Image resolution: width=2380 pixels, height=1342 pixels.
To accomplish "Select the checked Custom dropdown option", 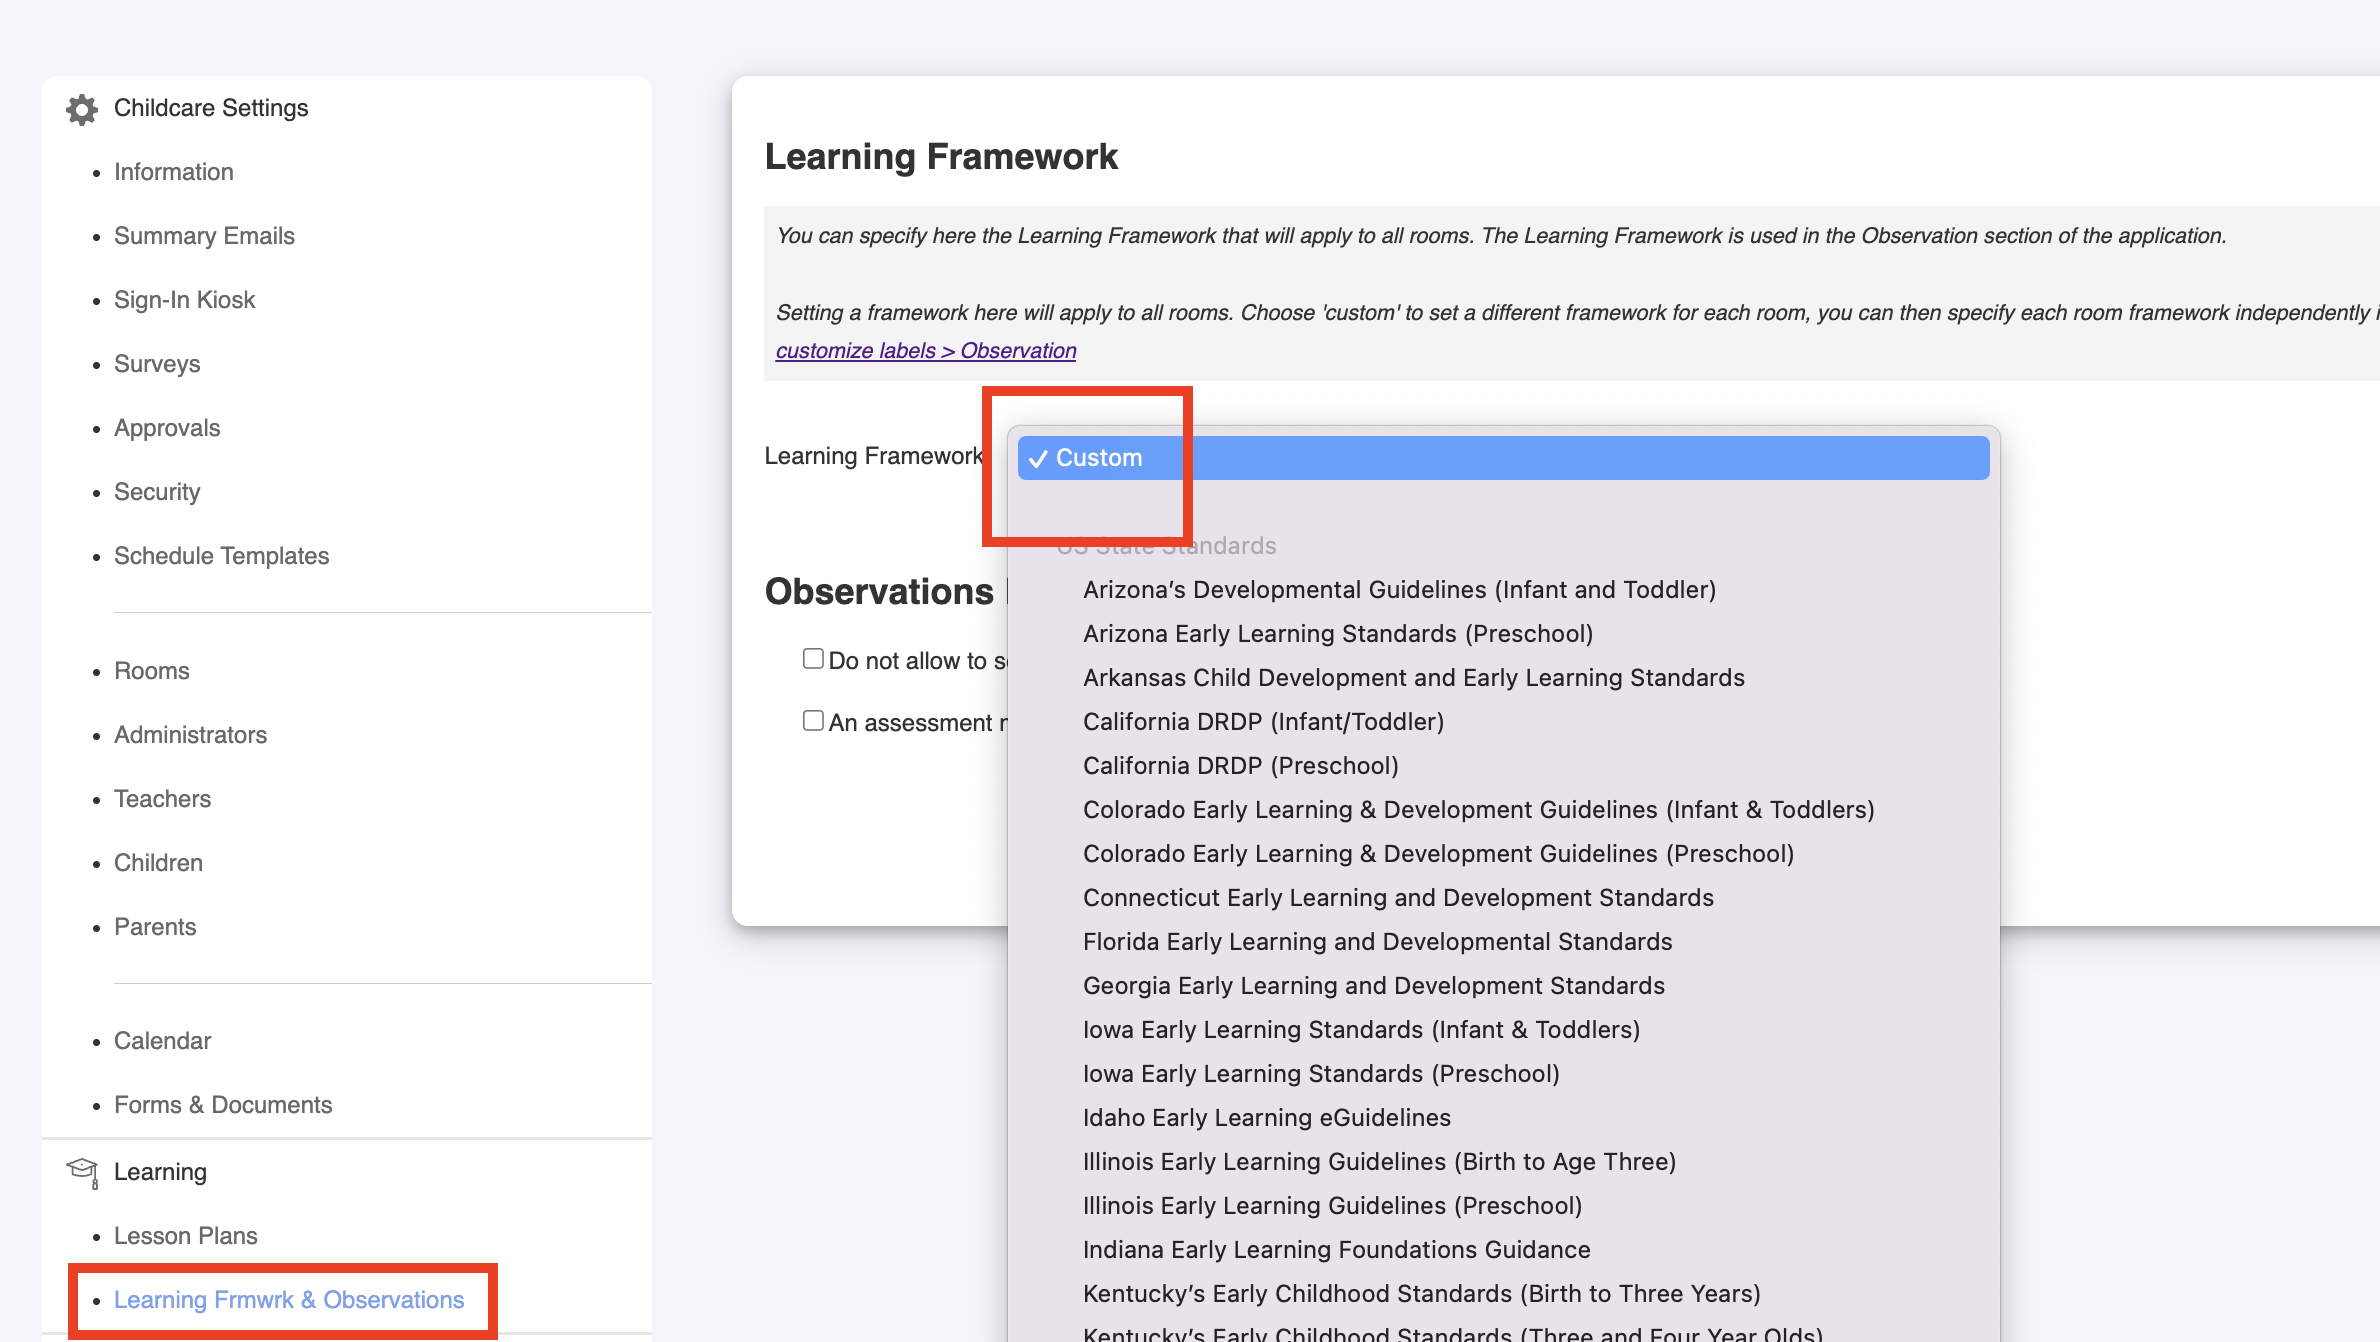I will click(x=1100, y=458).
